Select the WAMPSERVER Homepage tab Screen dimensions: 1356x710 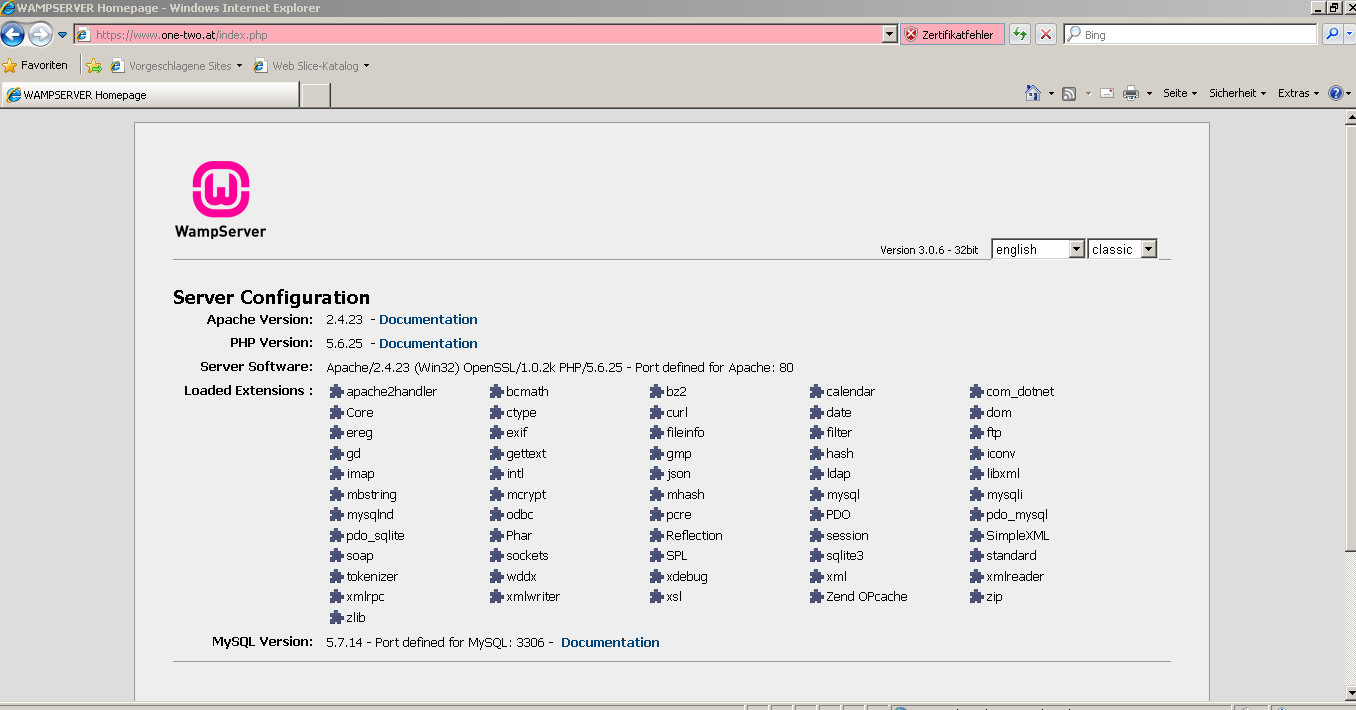(x=150, y=95)
